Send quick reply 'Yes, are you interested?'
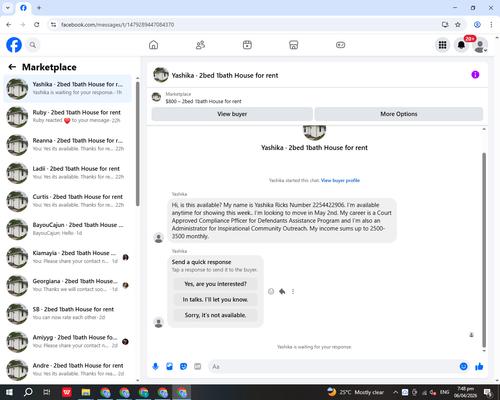Image resolution: width=500 pixels, height=400 pixels. point(215,284)
